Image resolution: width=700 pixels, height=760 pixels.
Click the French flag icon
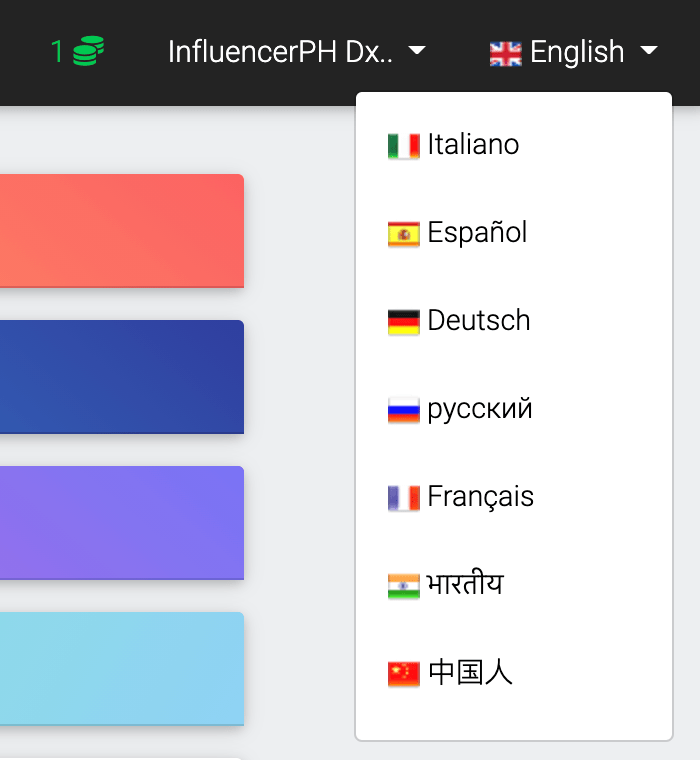click(403, 498)
